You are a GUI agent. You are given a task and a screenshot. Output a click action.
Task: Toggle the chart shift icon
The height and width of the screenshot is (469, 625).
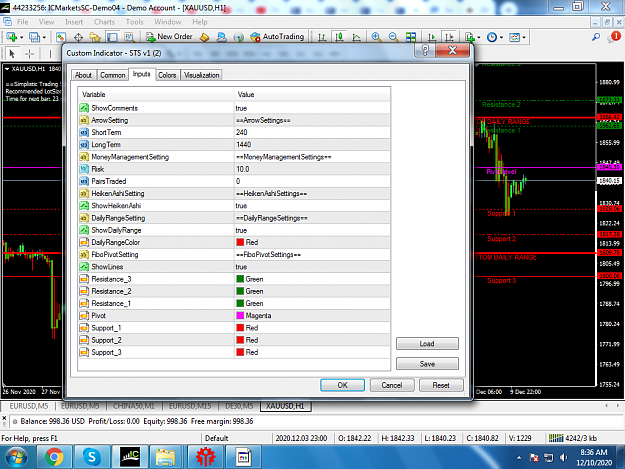pos(449,37)
